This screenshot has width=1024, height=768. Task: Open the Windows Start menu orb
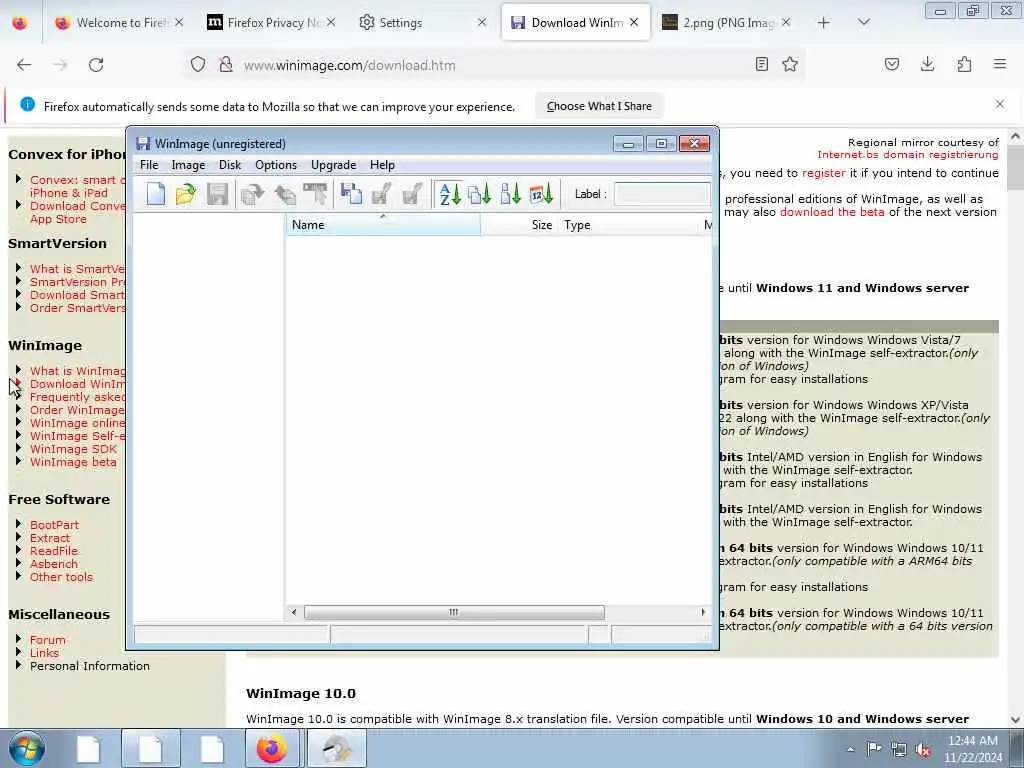pyautogui.click(x=27, y=749)
